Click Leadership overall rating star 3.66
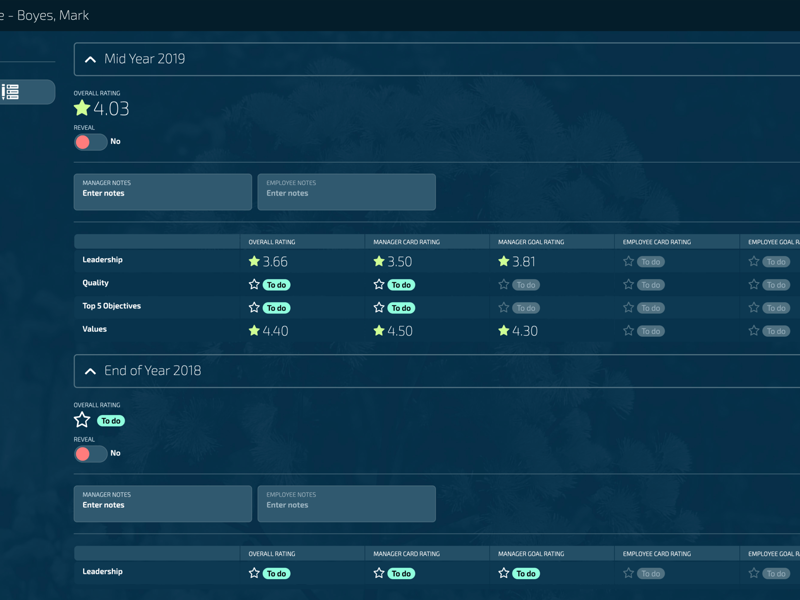This screenshot has height=600, width=800. (254, 261)
